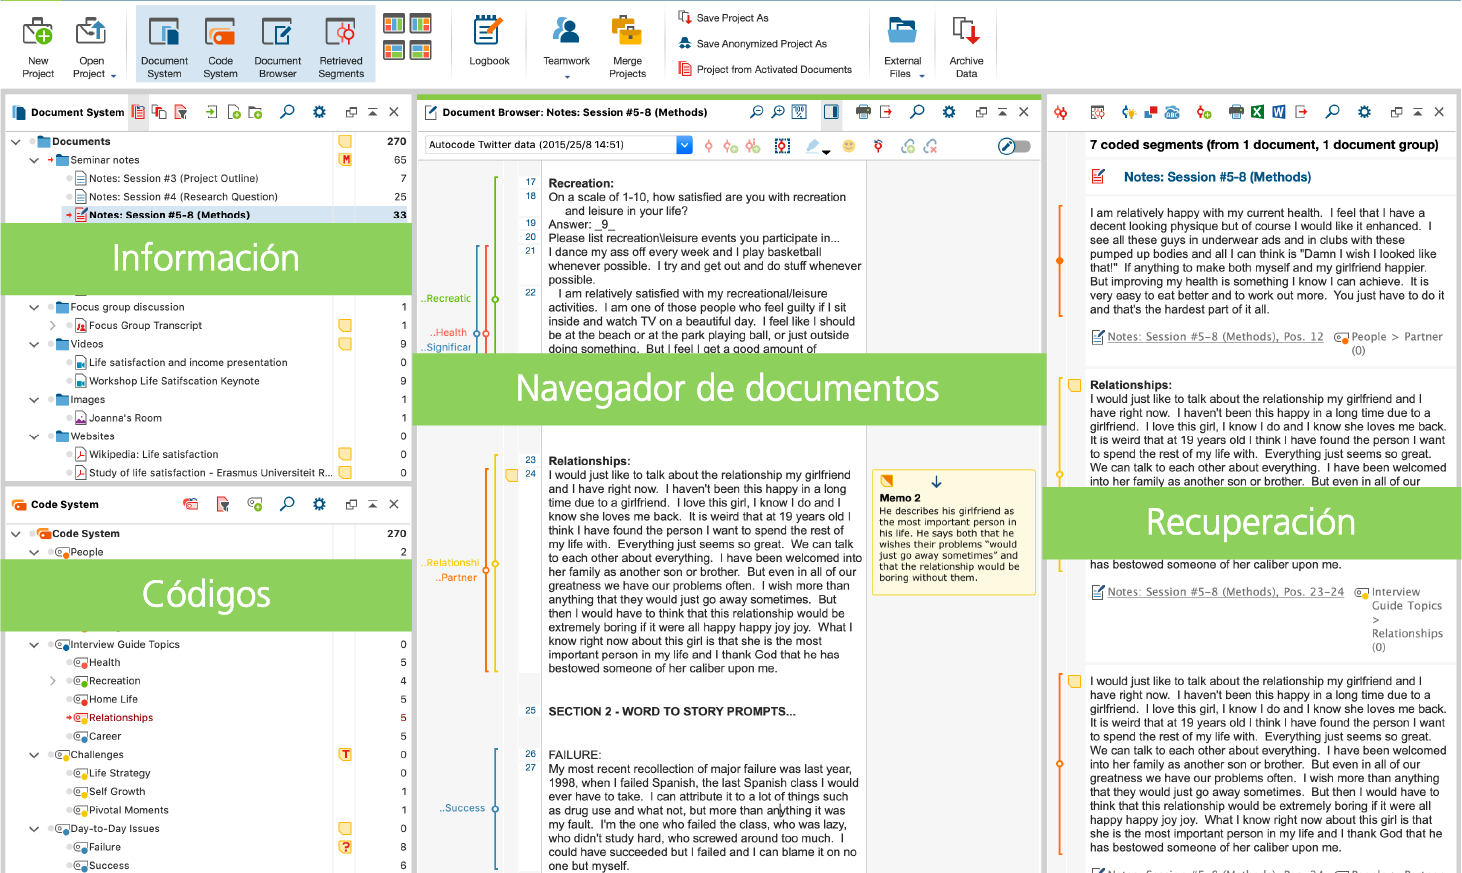This screenshot has width=1462, height=873.
Task: Toggle the Retrieved Segments window button
Action: 341,46
